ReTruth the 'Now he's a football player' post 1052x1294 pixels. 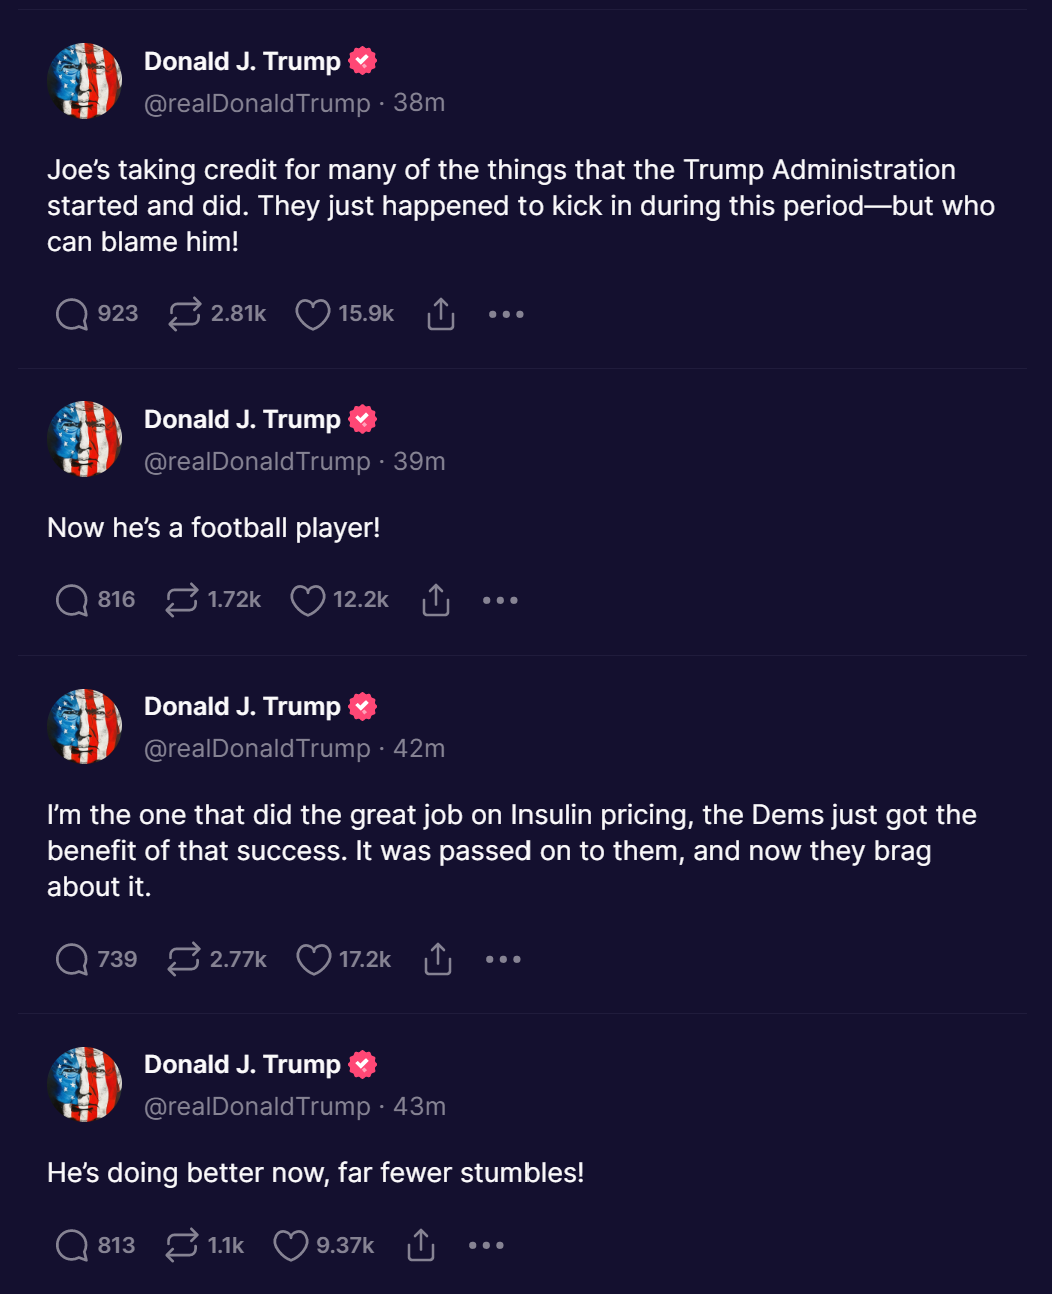pos(182,600)
